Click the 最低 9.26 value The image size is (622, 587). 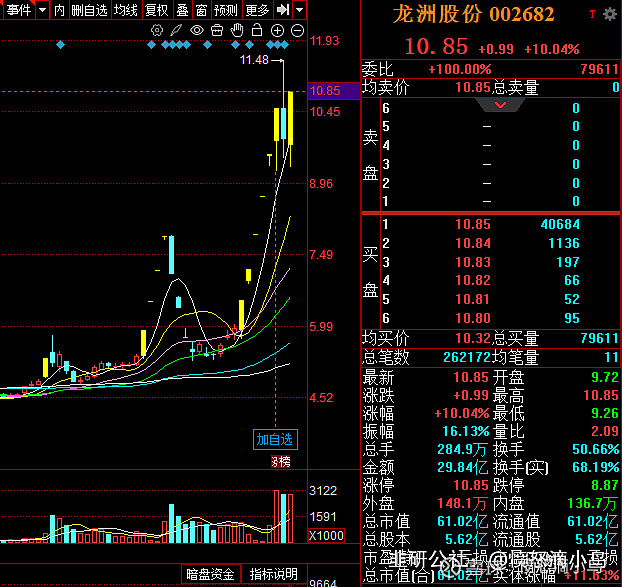[605, 413]
